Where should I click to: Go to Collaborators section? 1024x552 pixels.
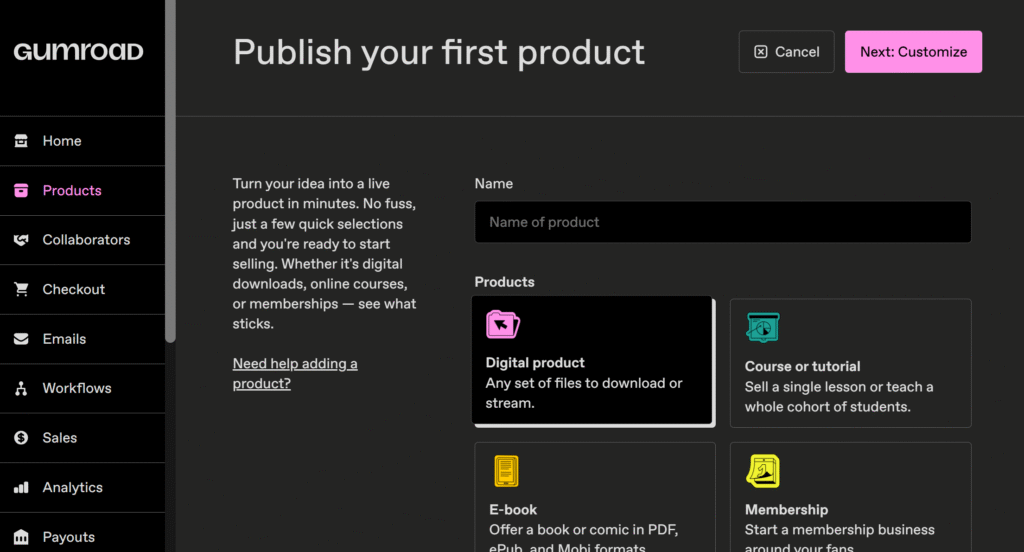click(x=82, y=240)
